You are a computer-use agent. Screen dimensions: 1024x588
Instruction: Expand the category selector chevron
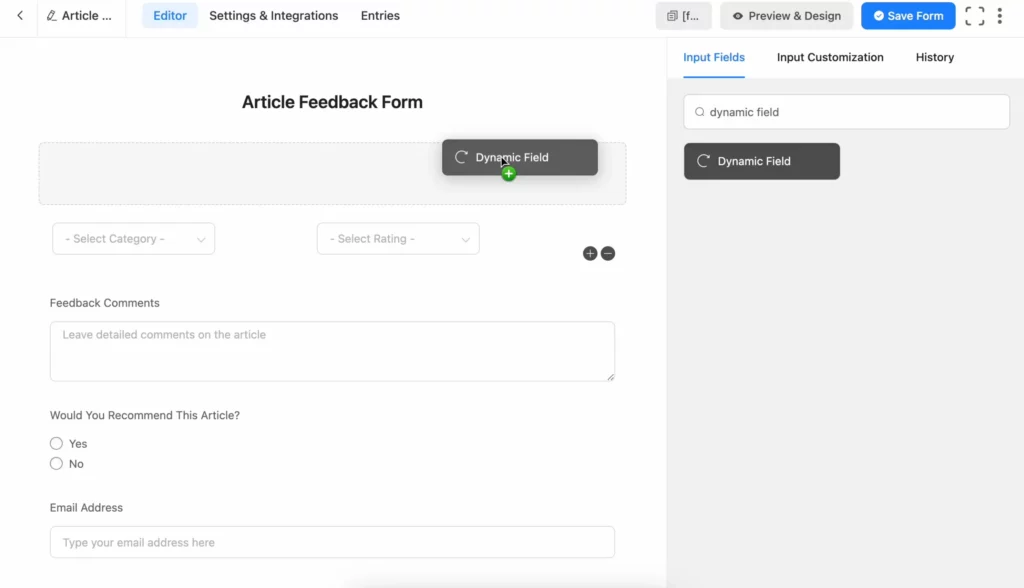pos(202,238)
